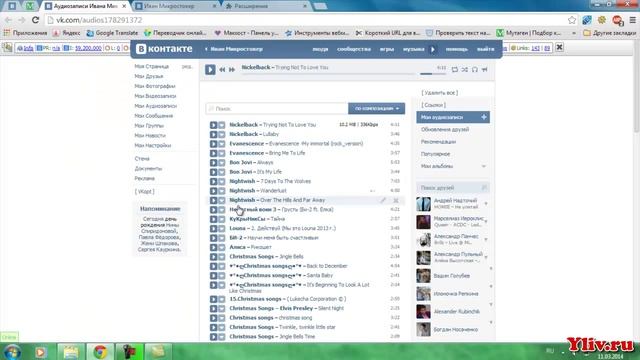Screen dimensions: 640x360
Task: Switch to the Иван Микростовер browser tab
Action: (176, 6)
